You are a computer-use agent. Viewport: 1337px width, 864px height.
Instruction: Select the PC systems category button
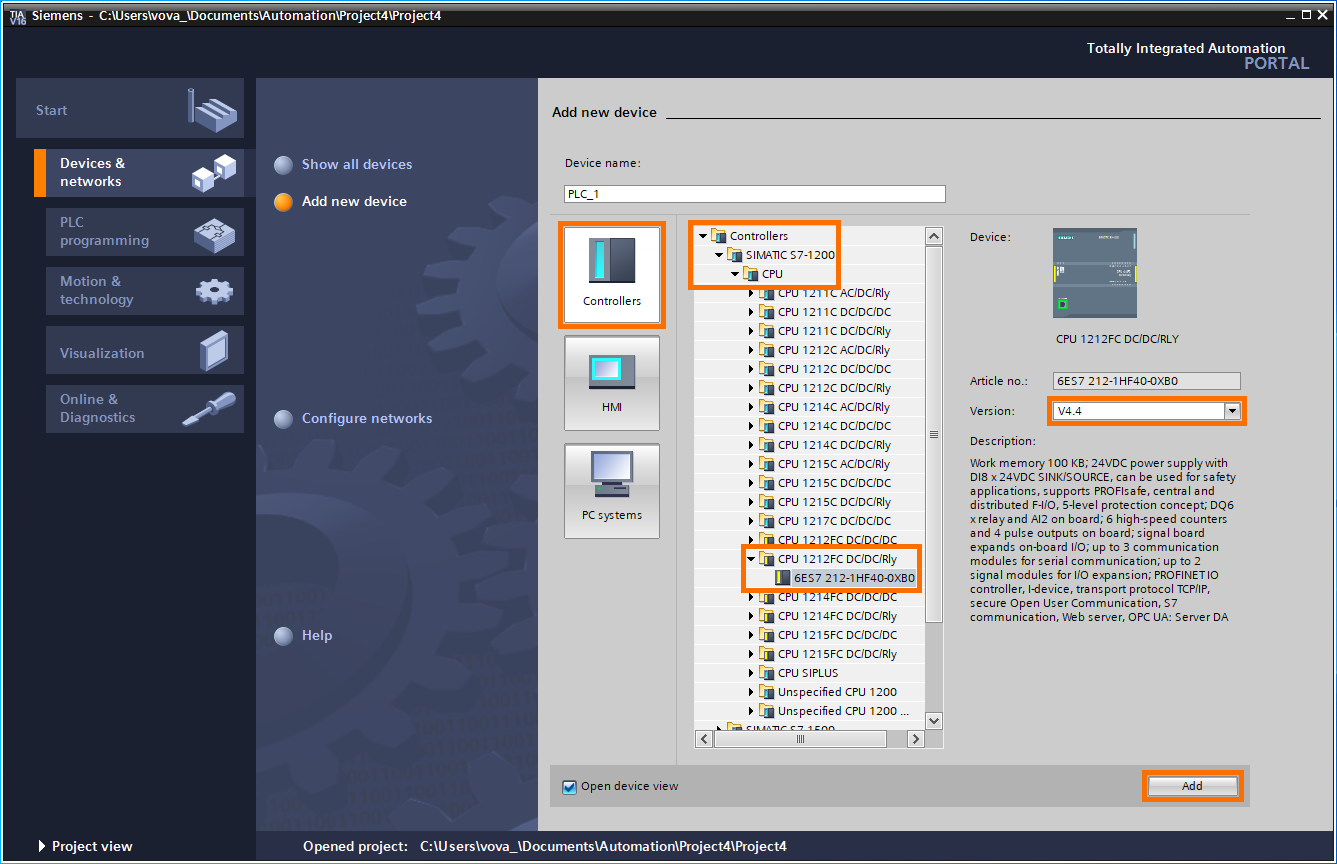612,491
